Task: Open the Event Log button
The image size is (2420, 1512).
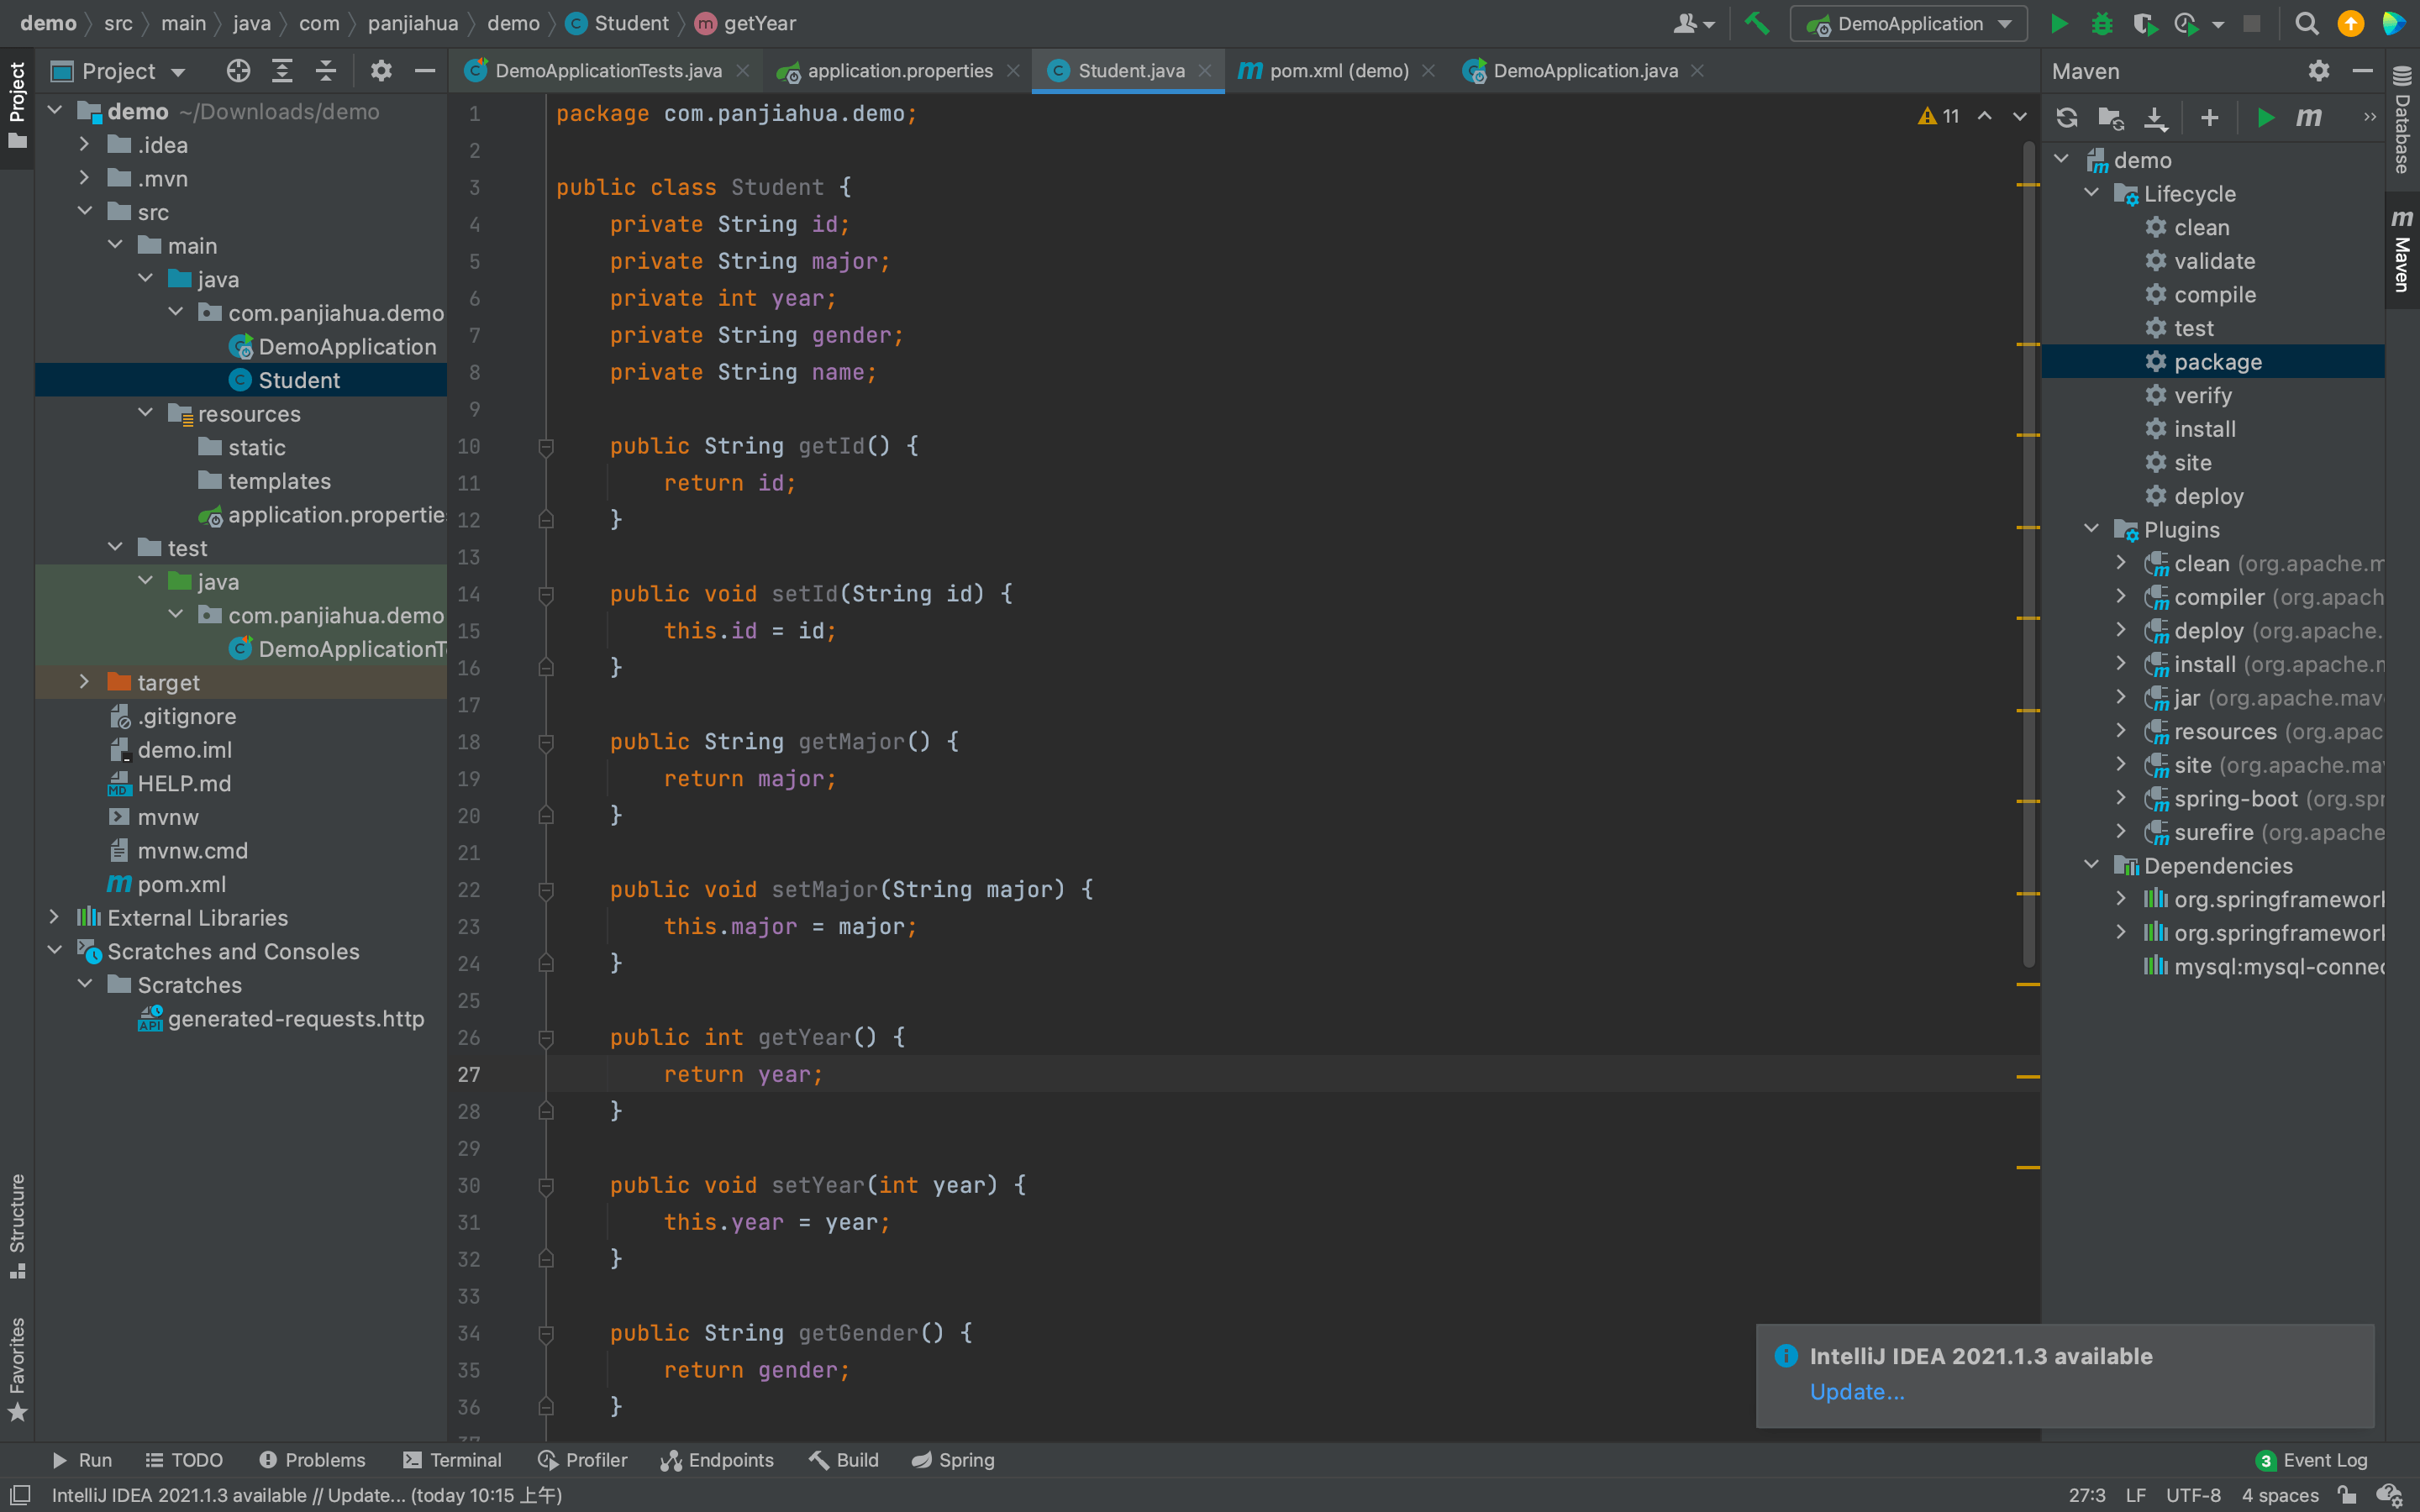Action: (x=2312, y=1460)
